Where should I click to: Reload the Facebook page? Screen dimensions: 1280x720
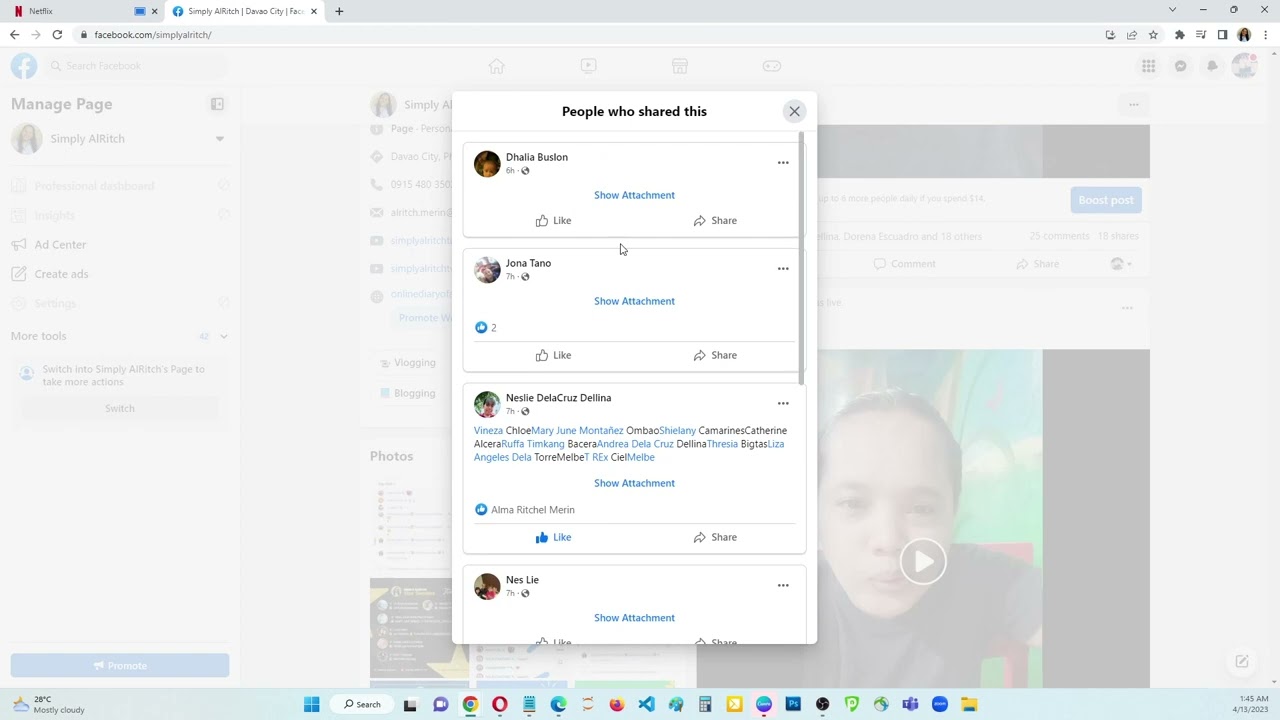click(x=57, y=34)
